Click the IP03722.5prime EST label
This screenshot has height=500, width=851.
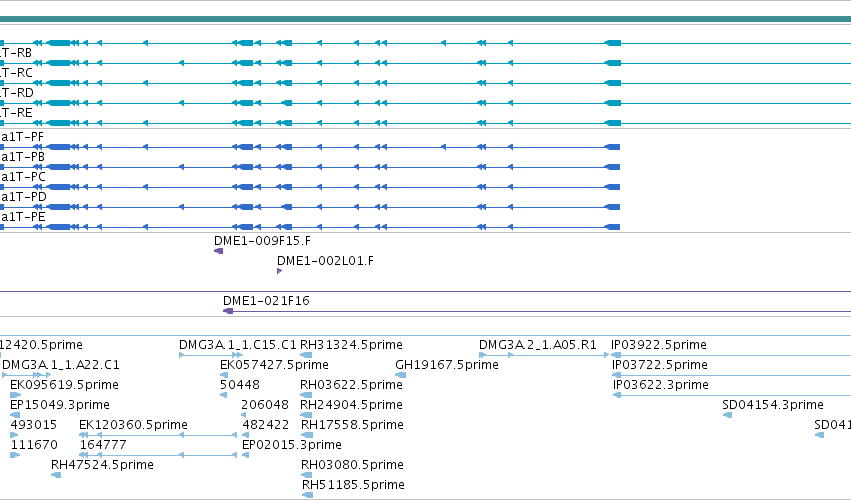[x=659, y=365]
